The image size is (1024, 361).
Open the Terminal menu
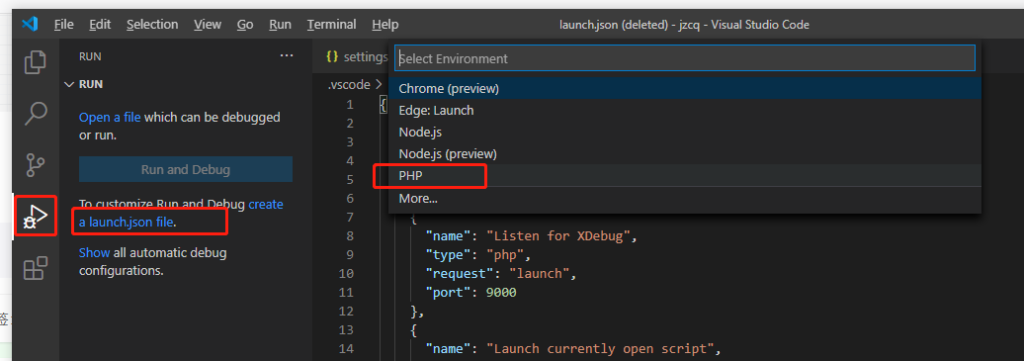(x=332, y=25)
